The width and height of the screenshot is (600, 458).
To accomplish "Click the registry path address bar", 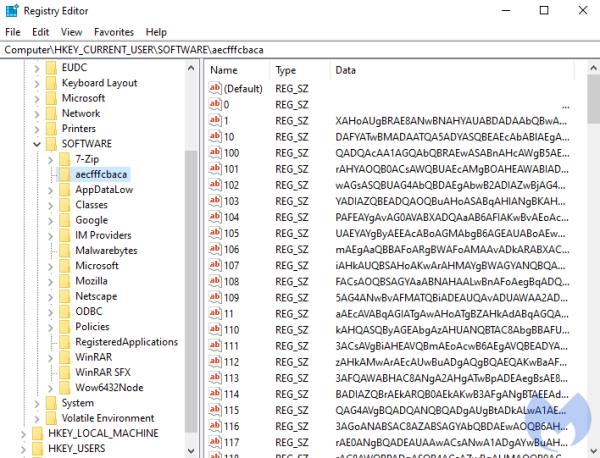I will [x=300, y=49].
